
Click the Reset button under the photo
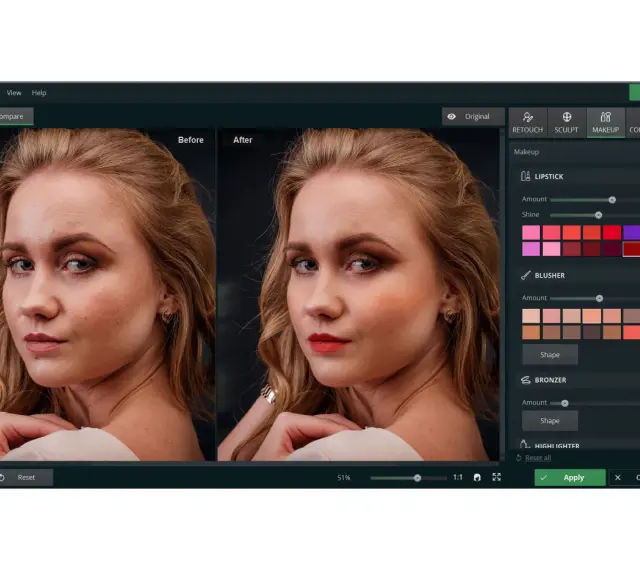(26, 477)
